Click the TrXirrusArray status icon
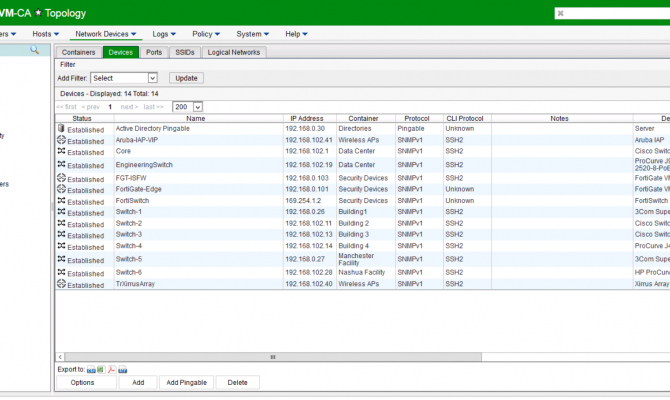 tap(61, 284)
